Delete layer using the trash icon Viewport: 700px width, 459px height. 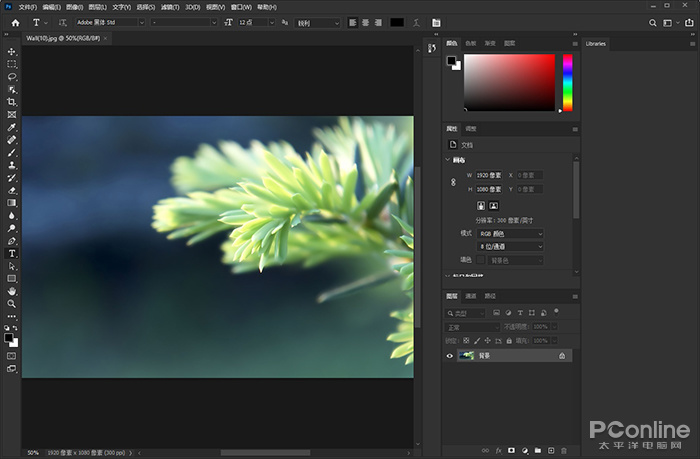coord(563,451)
